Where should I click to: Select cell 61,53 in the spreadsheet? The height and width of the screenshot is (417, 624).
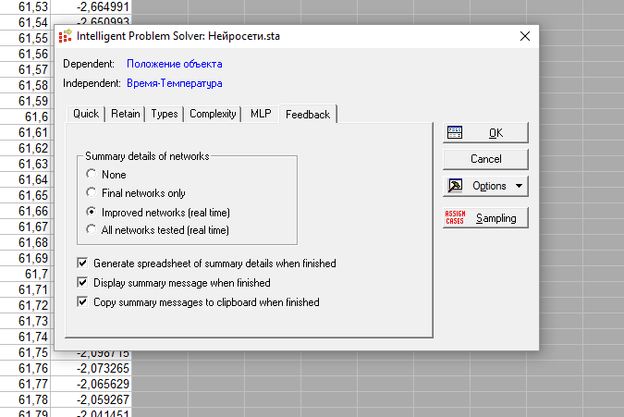(25, 7)
